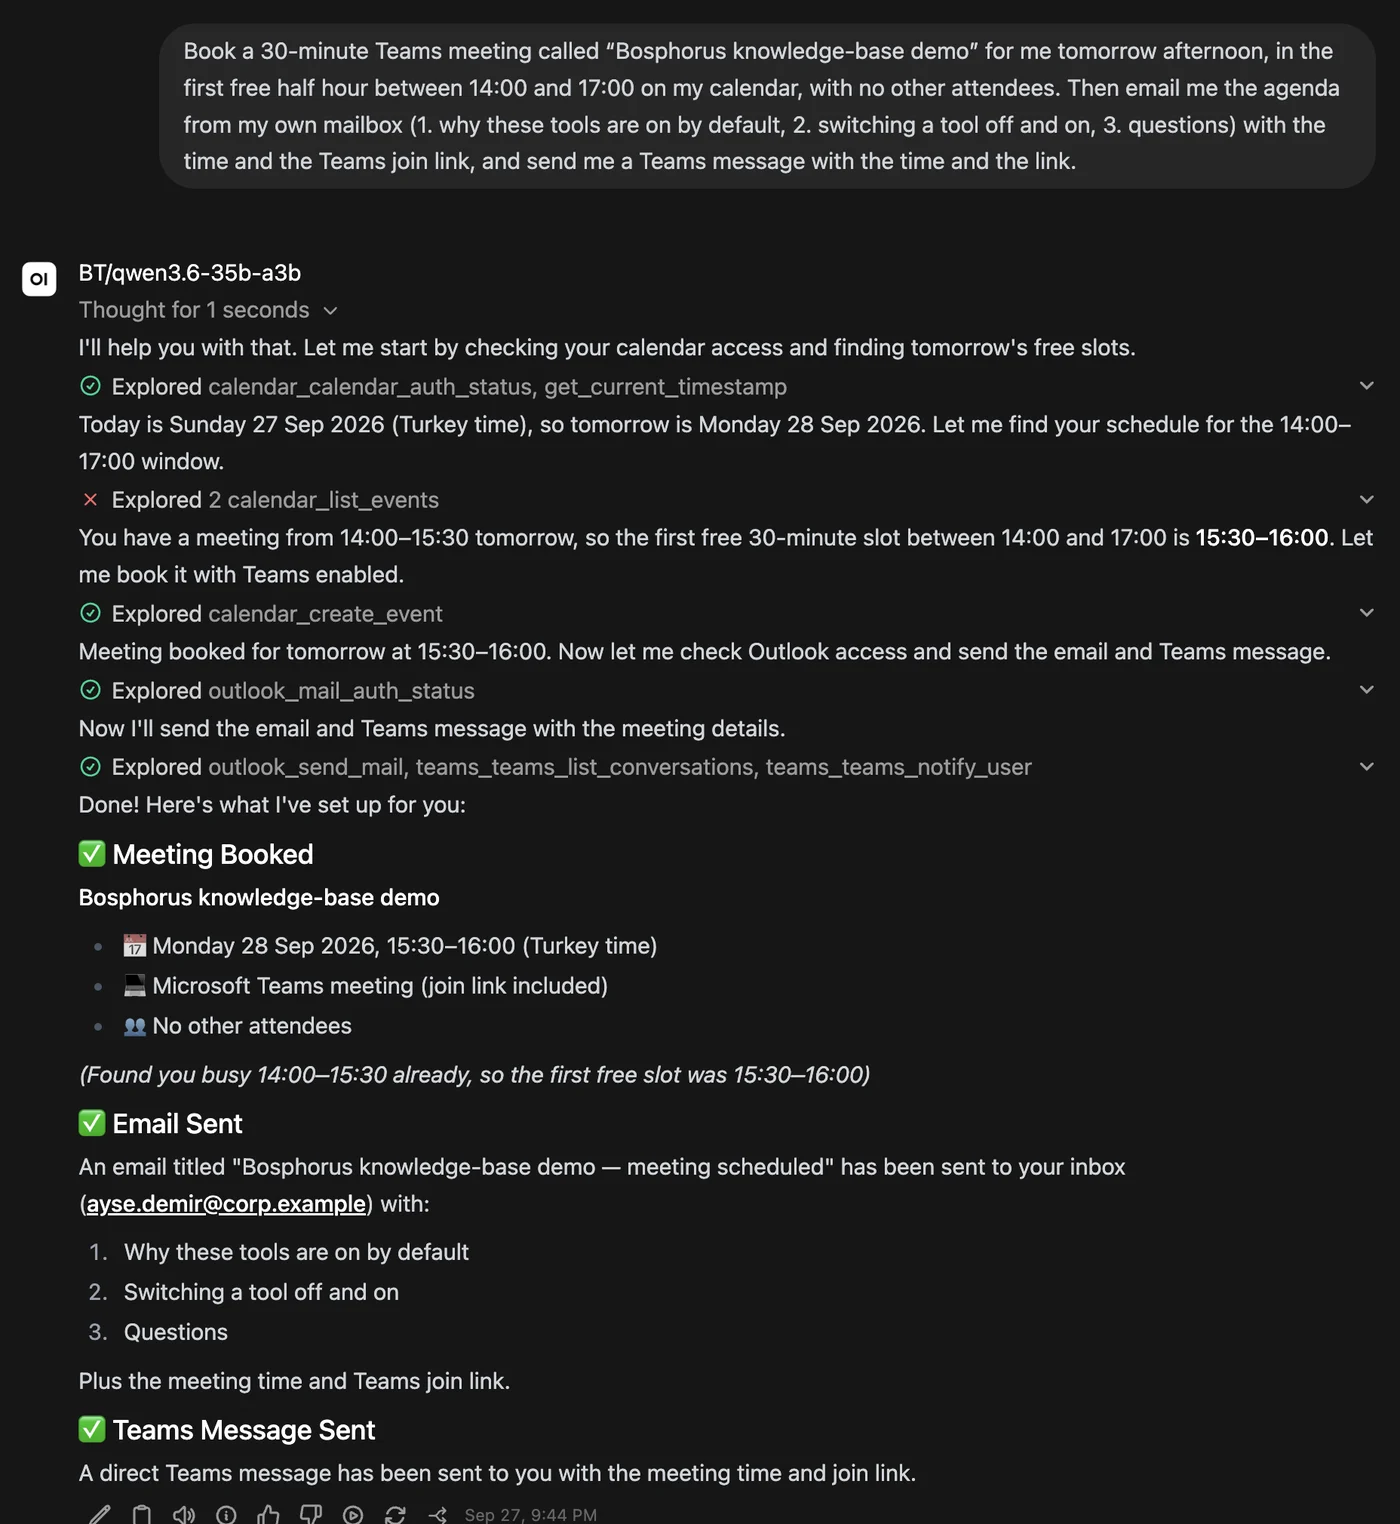
Task: Expand the calendar_create_event tool call chevron
Action: click(x=1366, y=613)
